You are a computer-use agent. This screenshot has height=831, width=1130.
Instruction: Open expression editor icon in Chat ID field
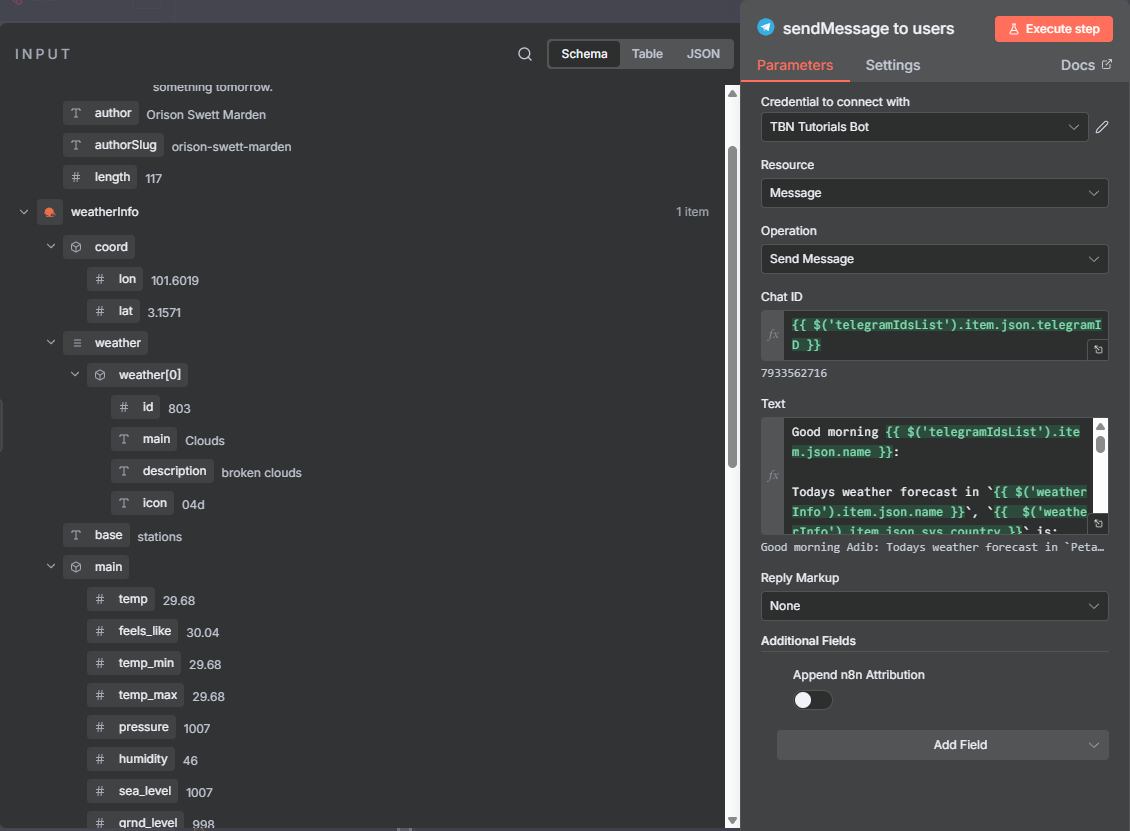[x=1098, y=350]
